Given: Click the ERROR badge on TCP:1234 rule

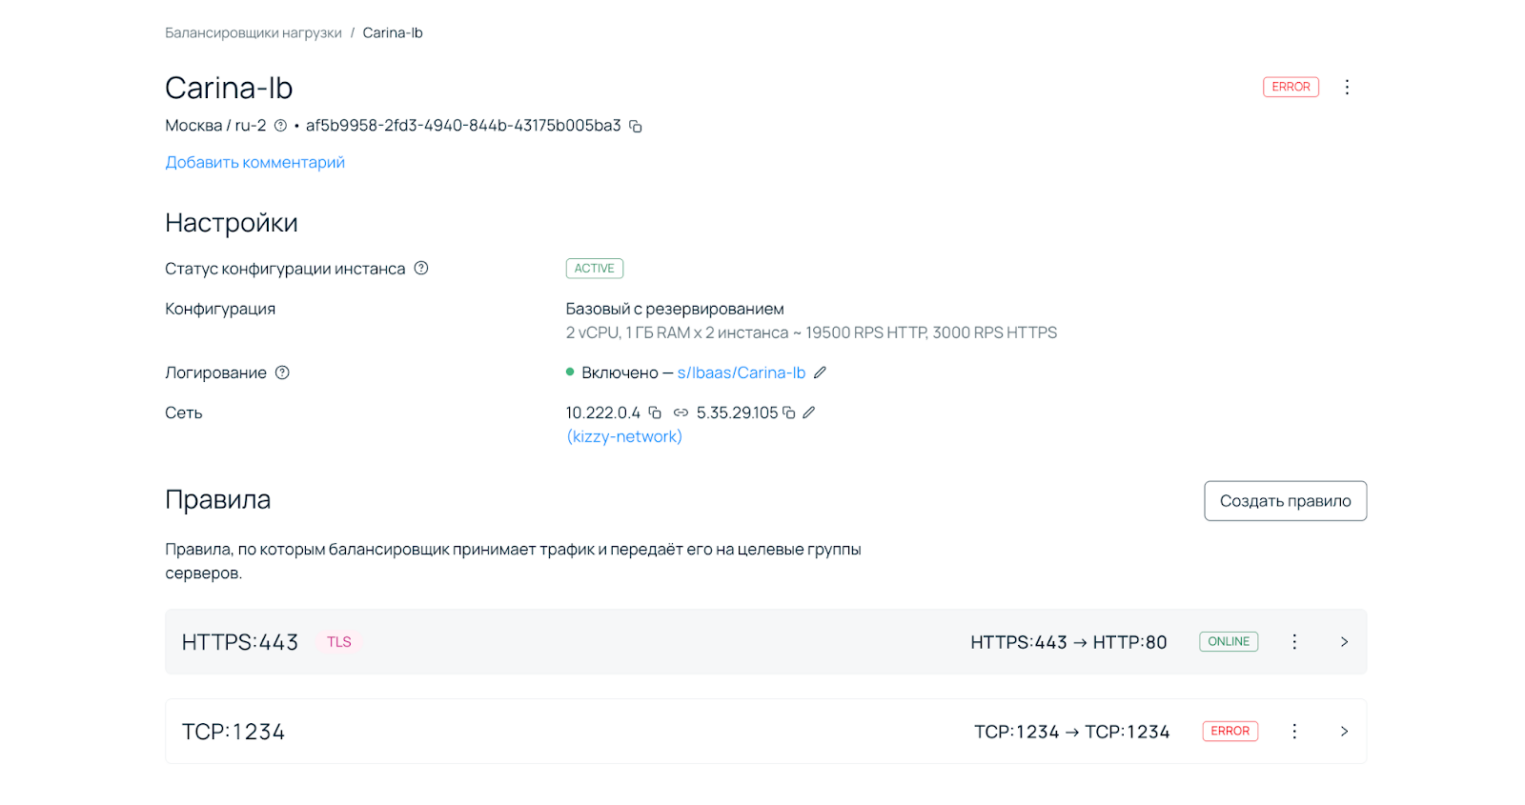Looking at the screenshot, I should tap(1230, 731).
